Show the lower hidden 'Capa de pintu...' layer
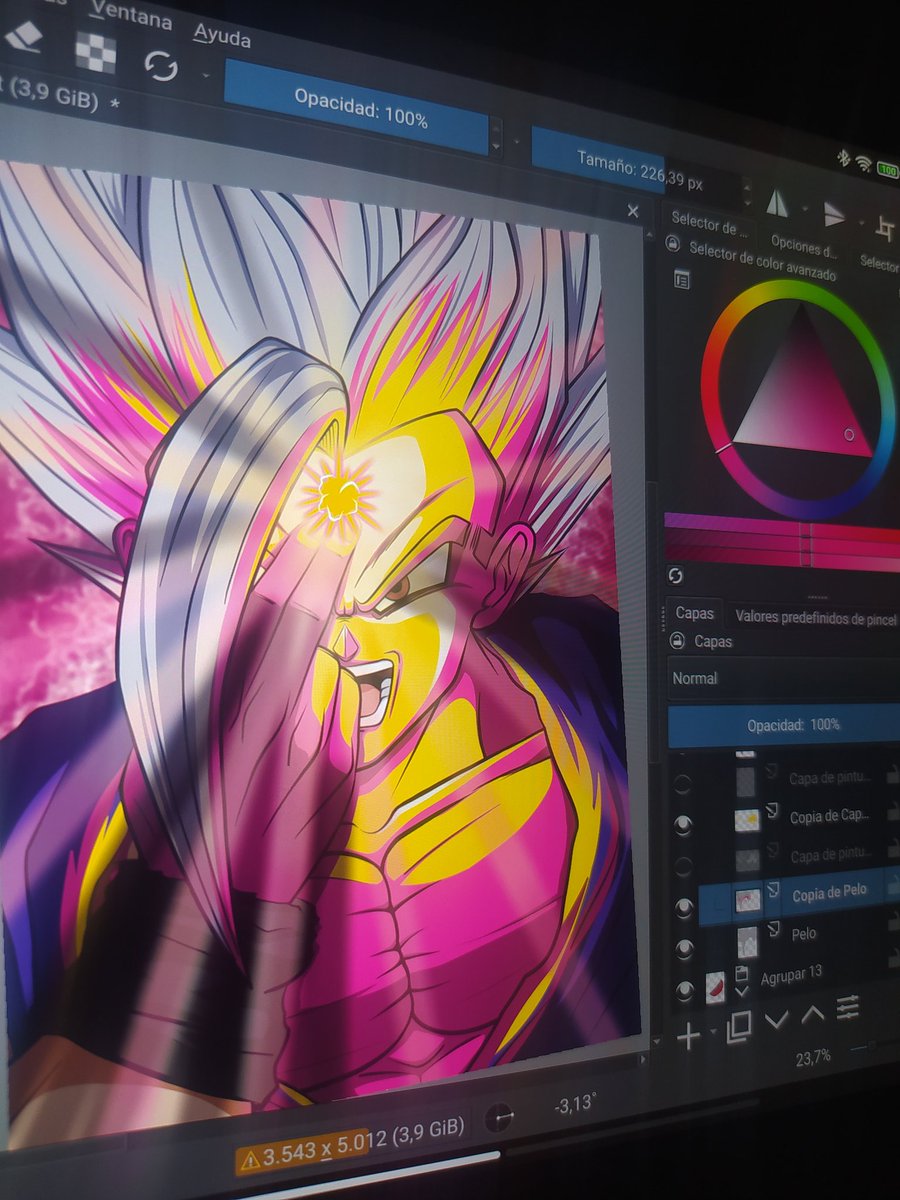The width and height of the screenshot is (900, 1200). [x=684, y=865]
